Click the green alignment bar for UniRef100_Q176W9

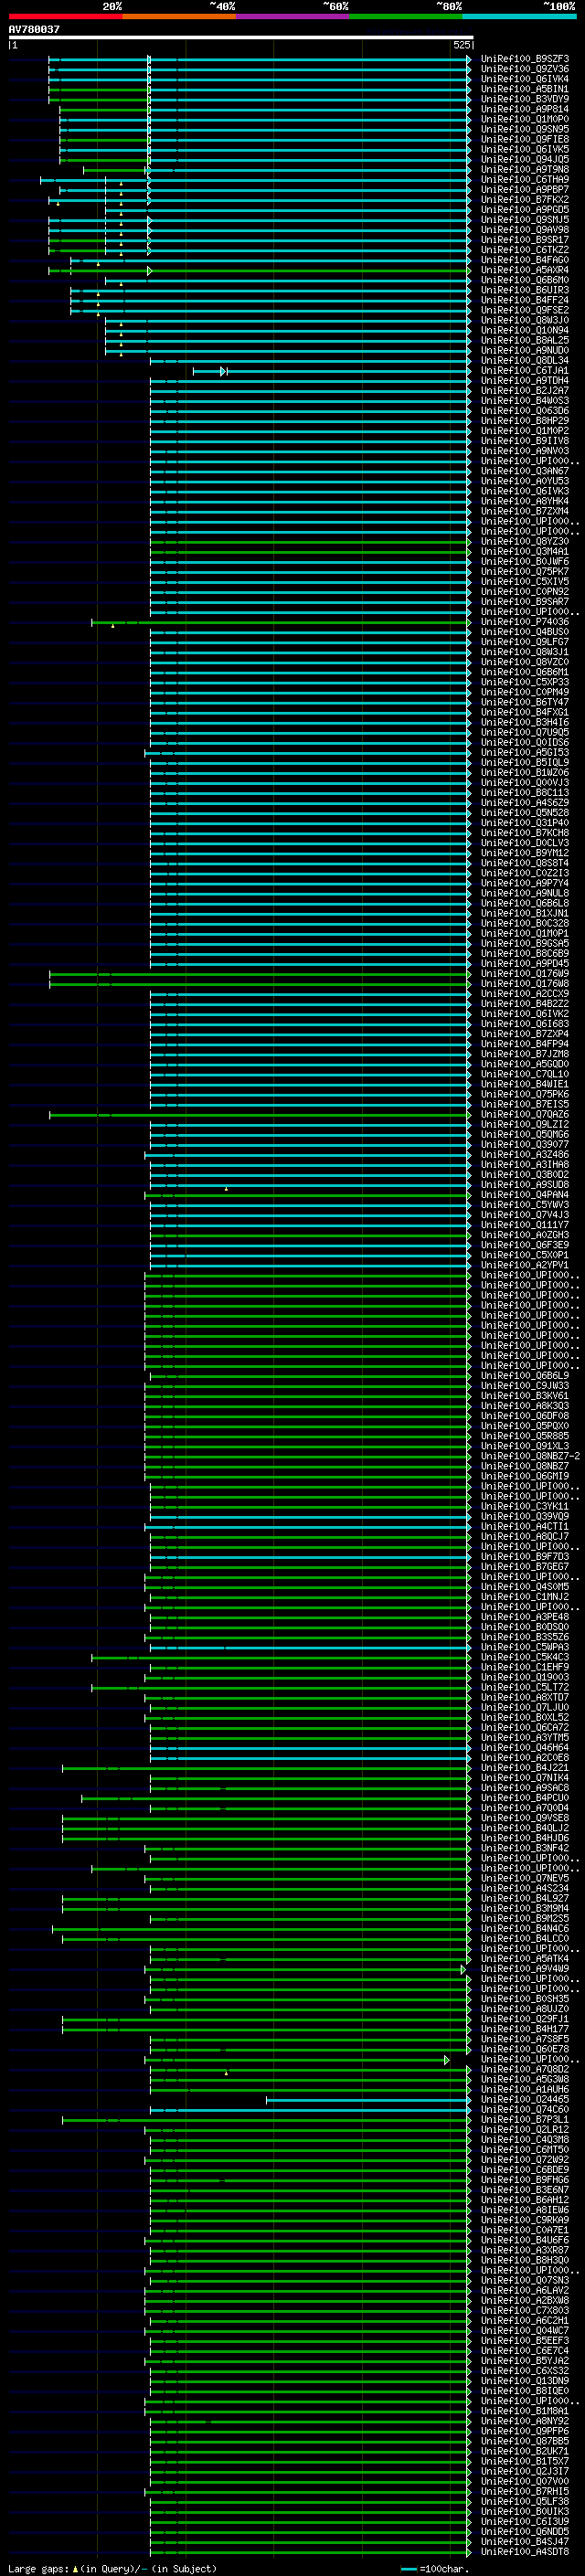coord(260,974)
